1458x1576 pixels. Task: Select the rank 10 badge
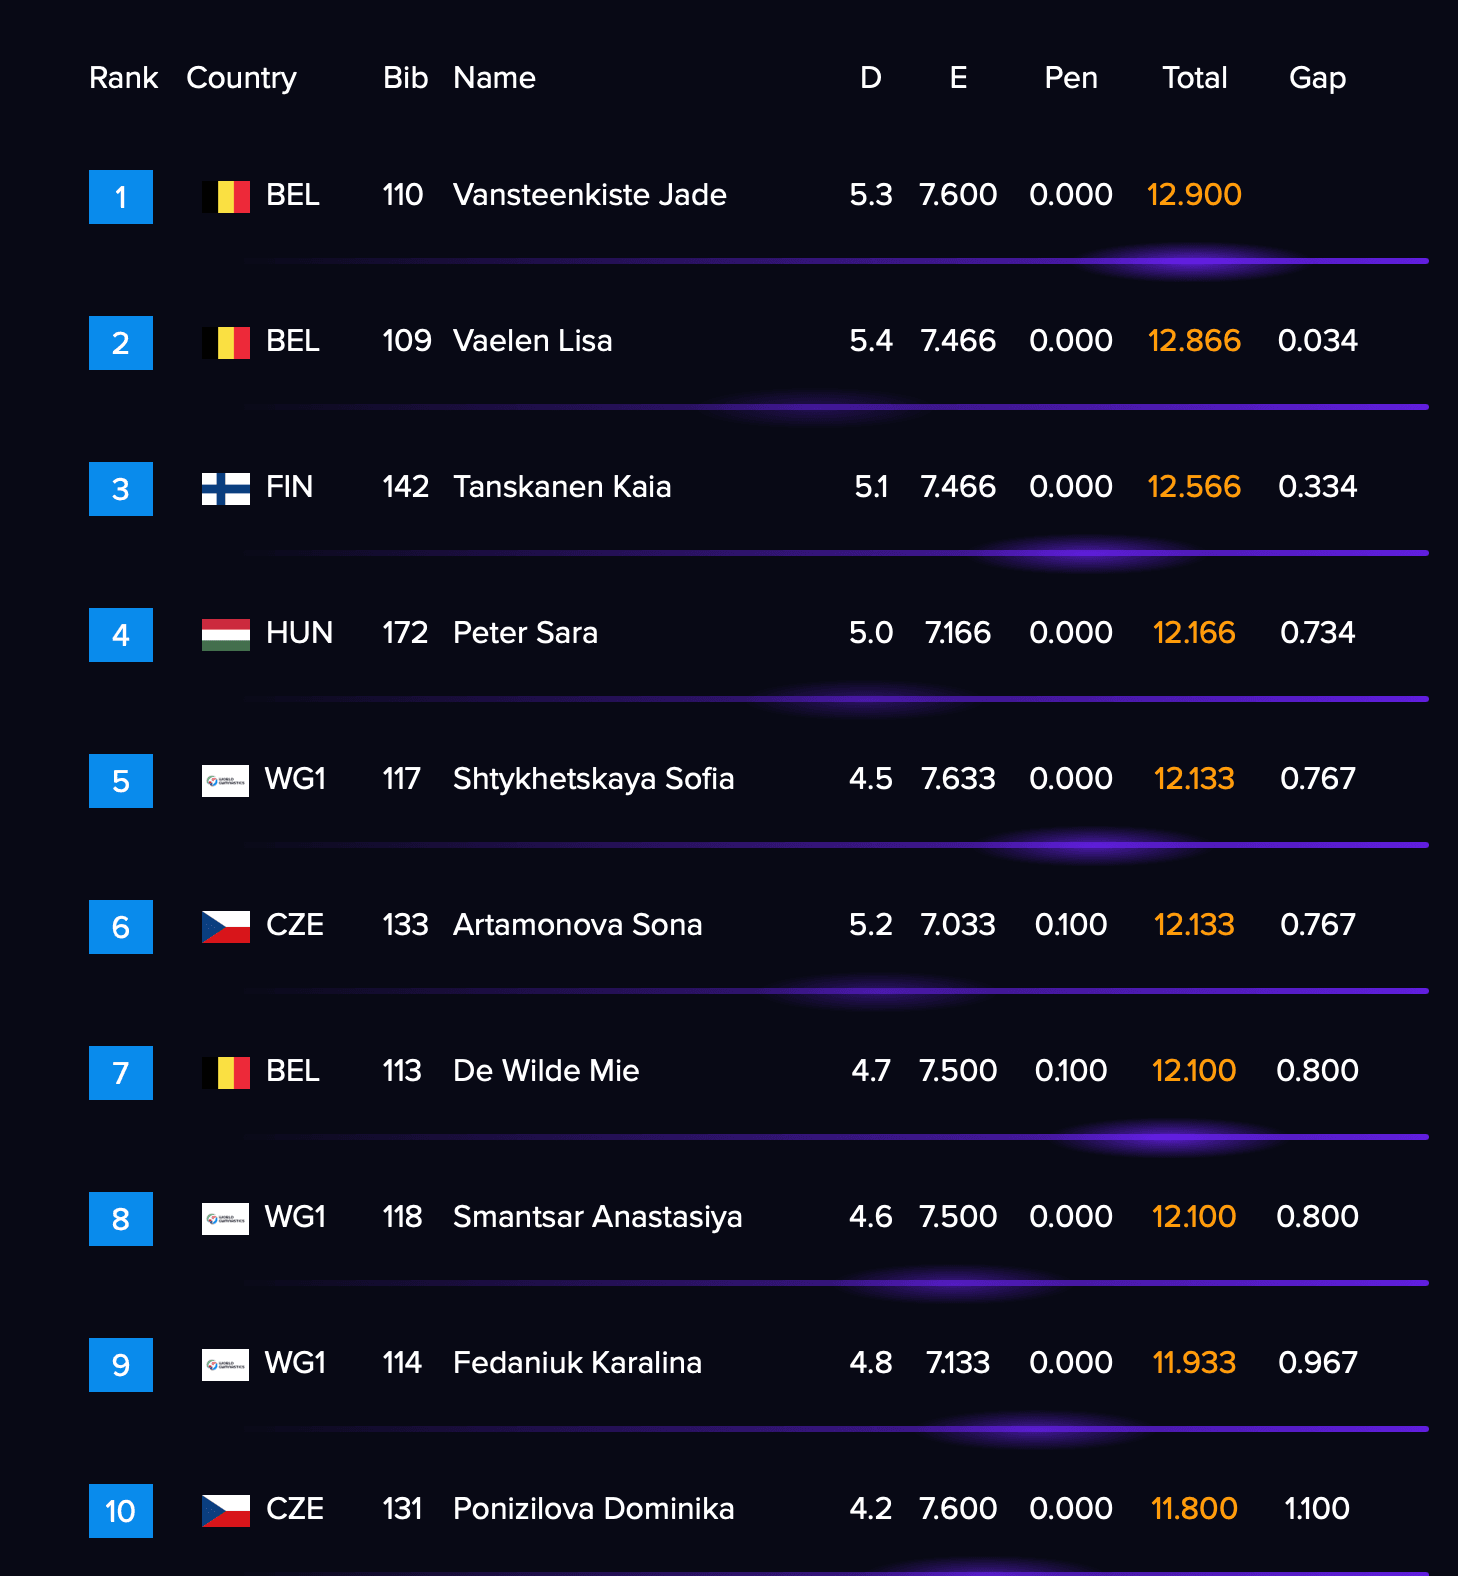click(x=121, y=1511)
